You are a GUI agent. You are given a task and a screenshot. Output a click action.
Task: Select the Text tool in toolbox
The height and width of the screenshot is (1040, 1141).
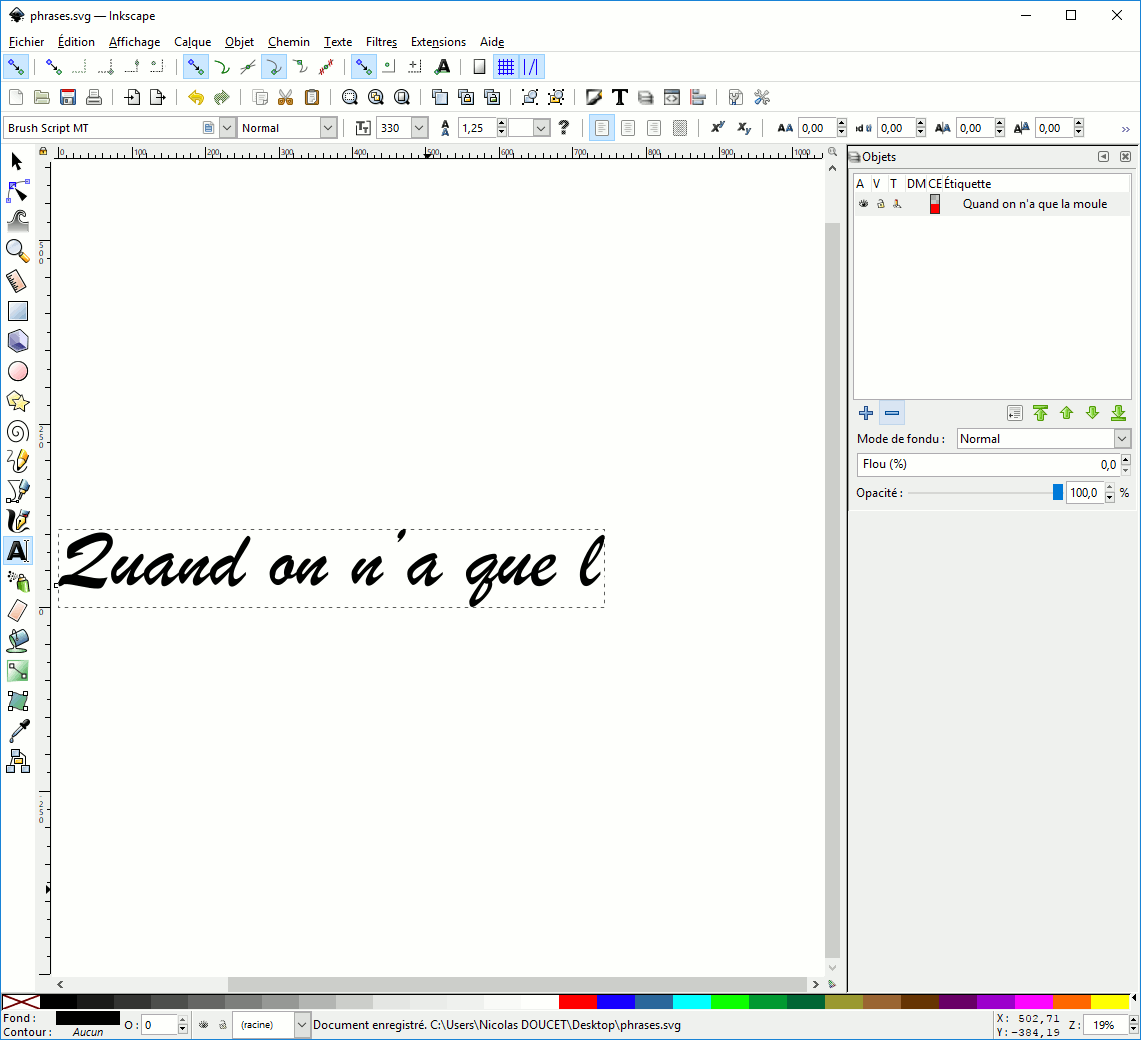click(17, 551)
